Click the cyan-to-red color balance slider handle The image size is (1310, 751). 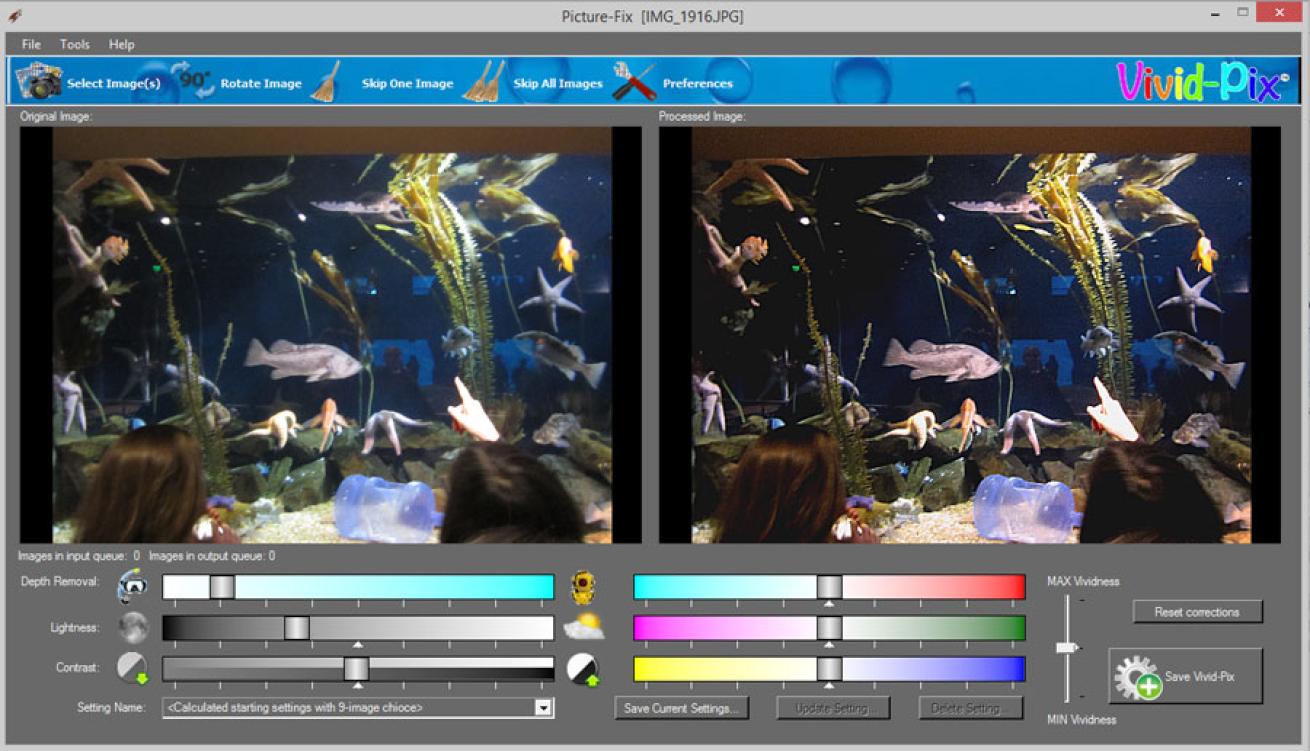click(x=829, y=587)
